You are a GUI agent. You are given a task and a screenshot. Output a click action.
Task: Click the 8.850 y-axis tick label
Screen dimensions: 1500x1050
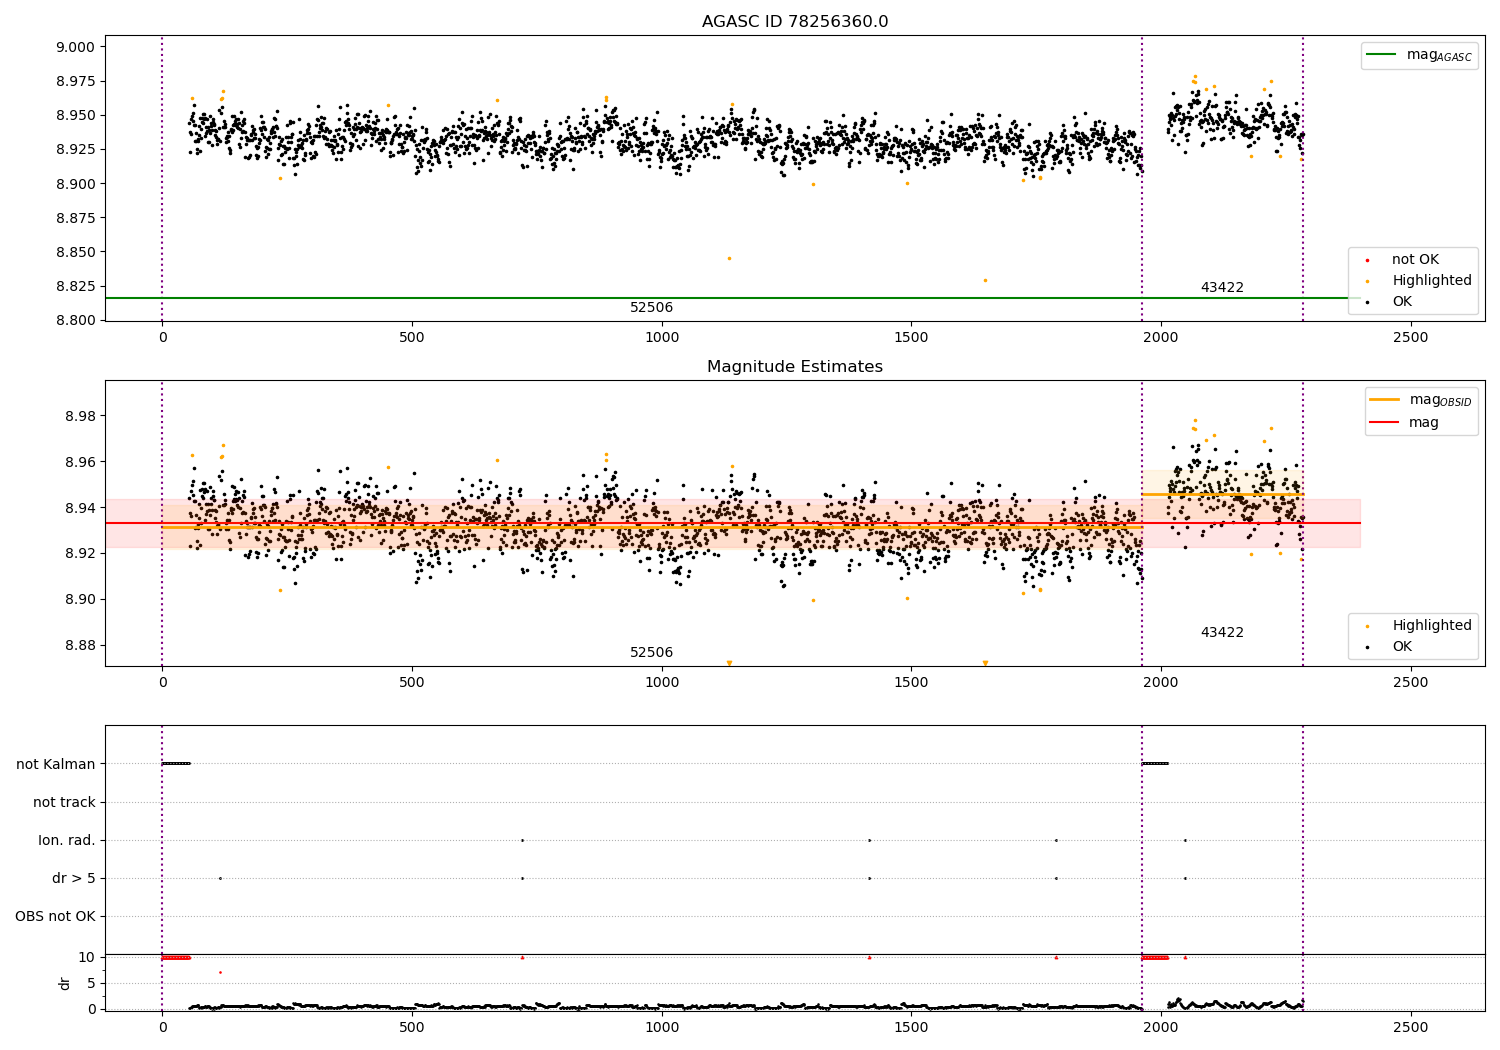click(x=75, y=252)
